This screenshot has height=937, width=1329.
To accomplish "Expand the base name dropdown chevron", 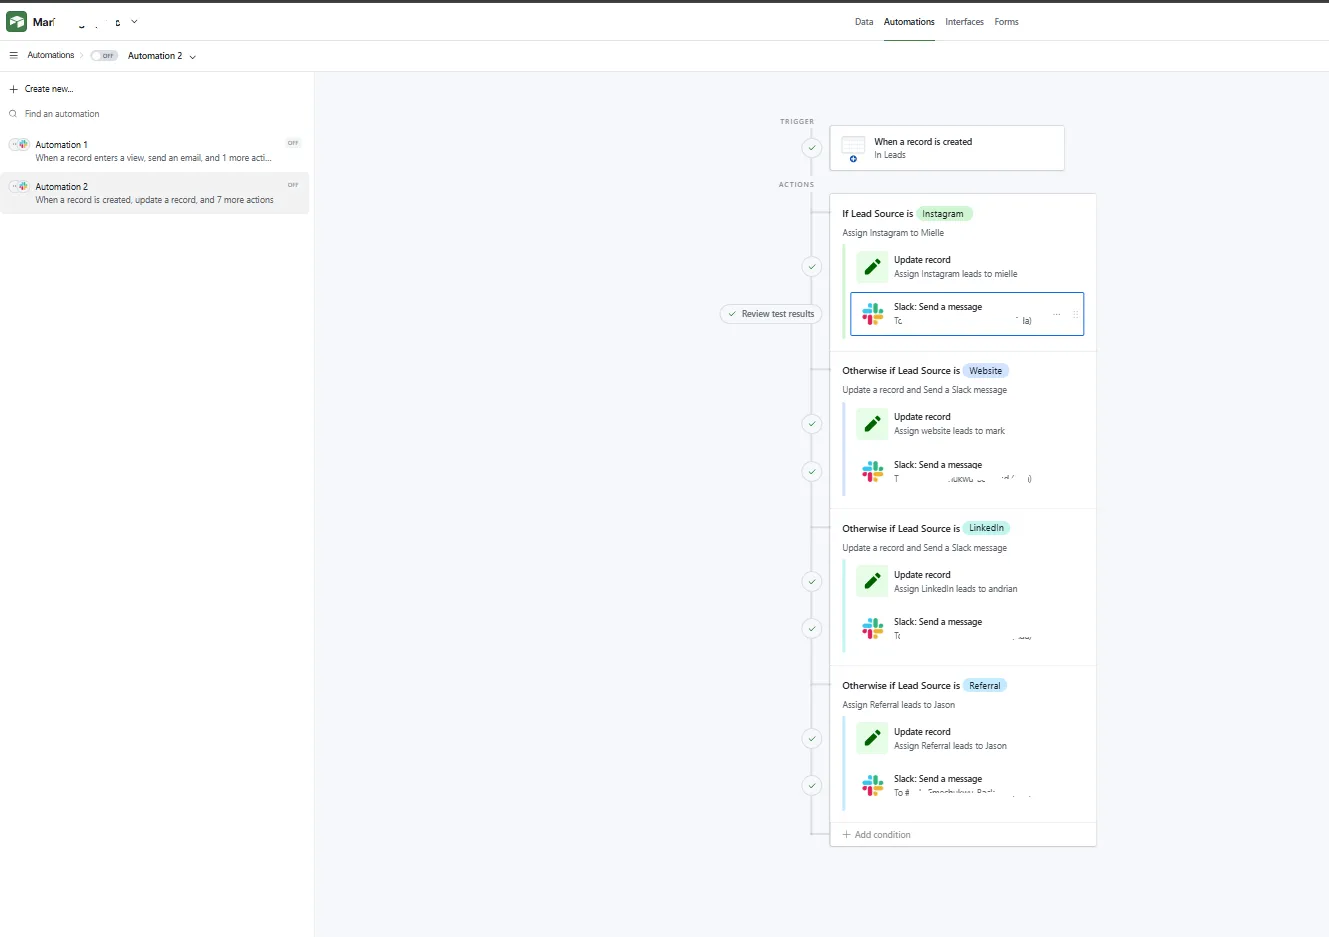I will [x=134, y=22].
